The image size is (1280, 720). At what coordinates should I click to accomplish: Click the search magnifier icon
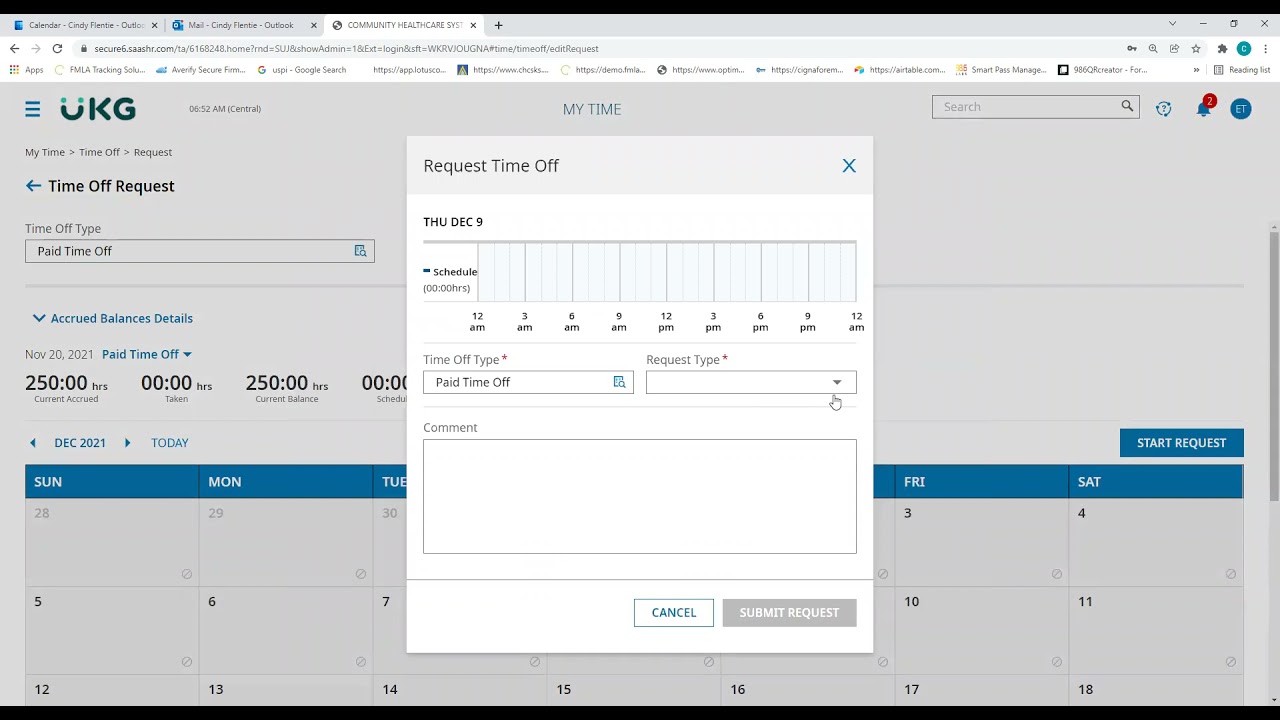point(1127,107)
